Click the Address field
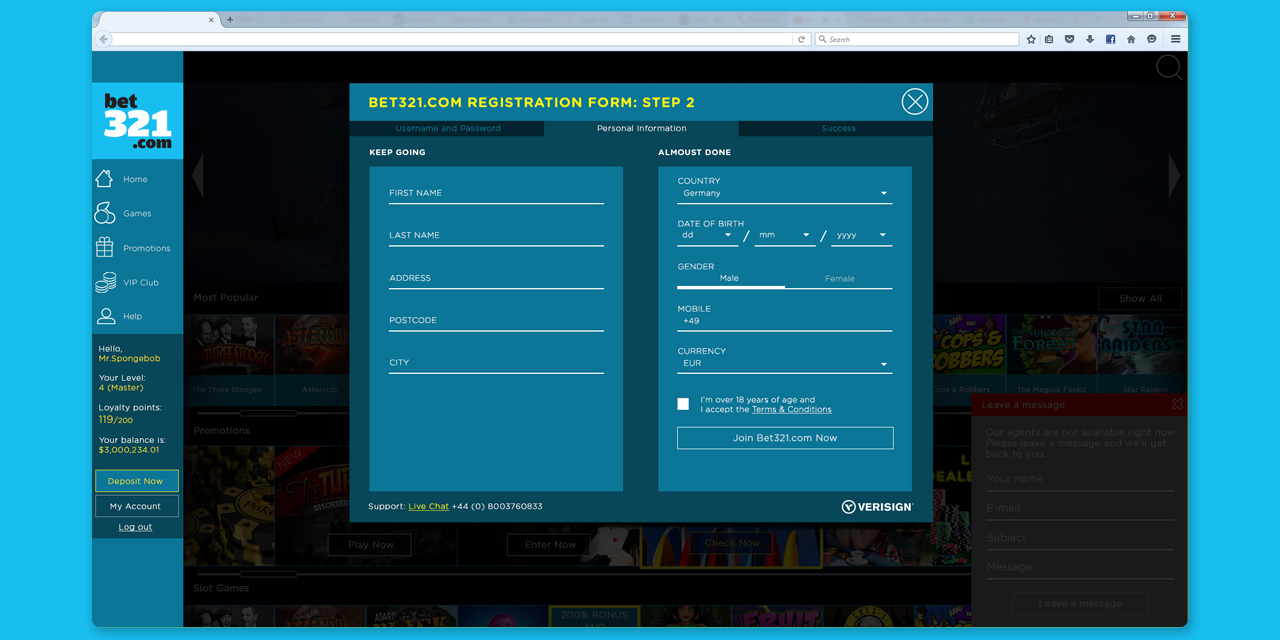 click(496, 278)
